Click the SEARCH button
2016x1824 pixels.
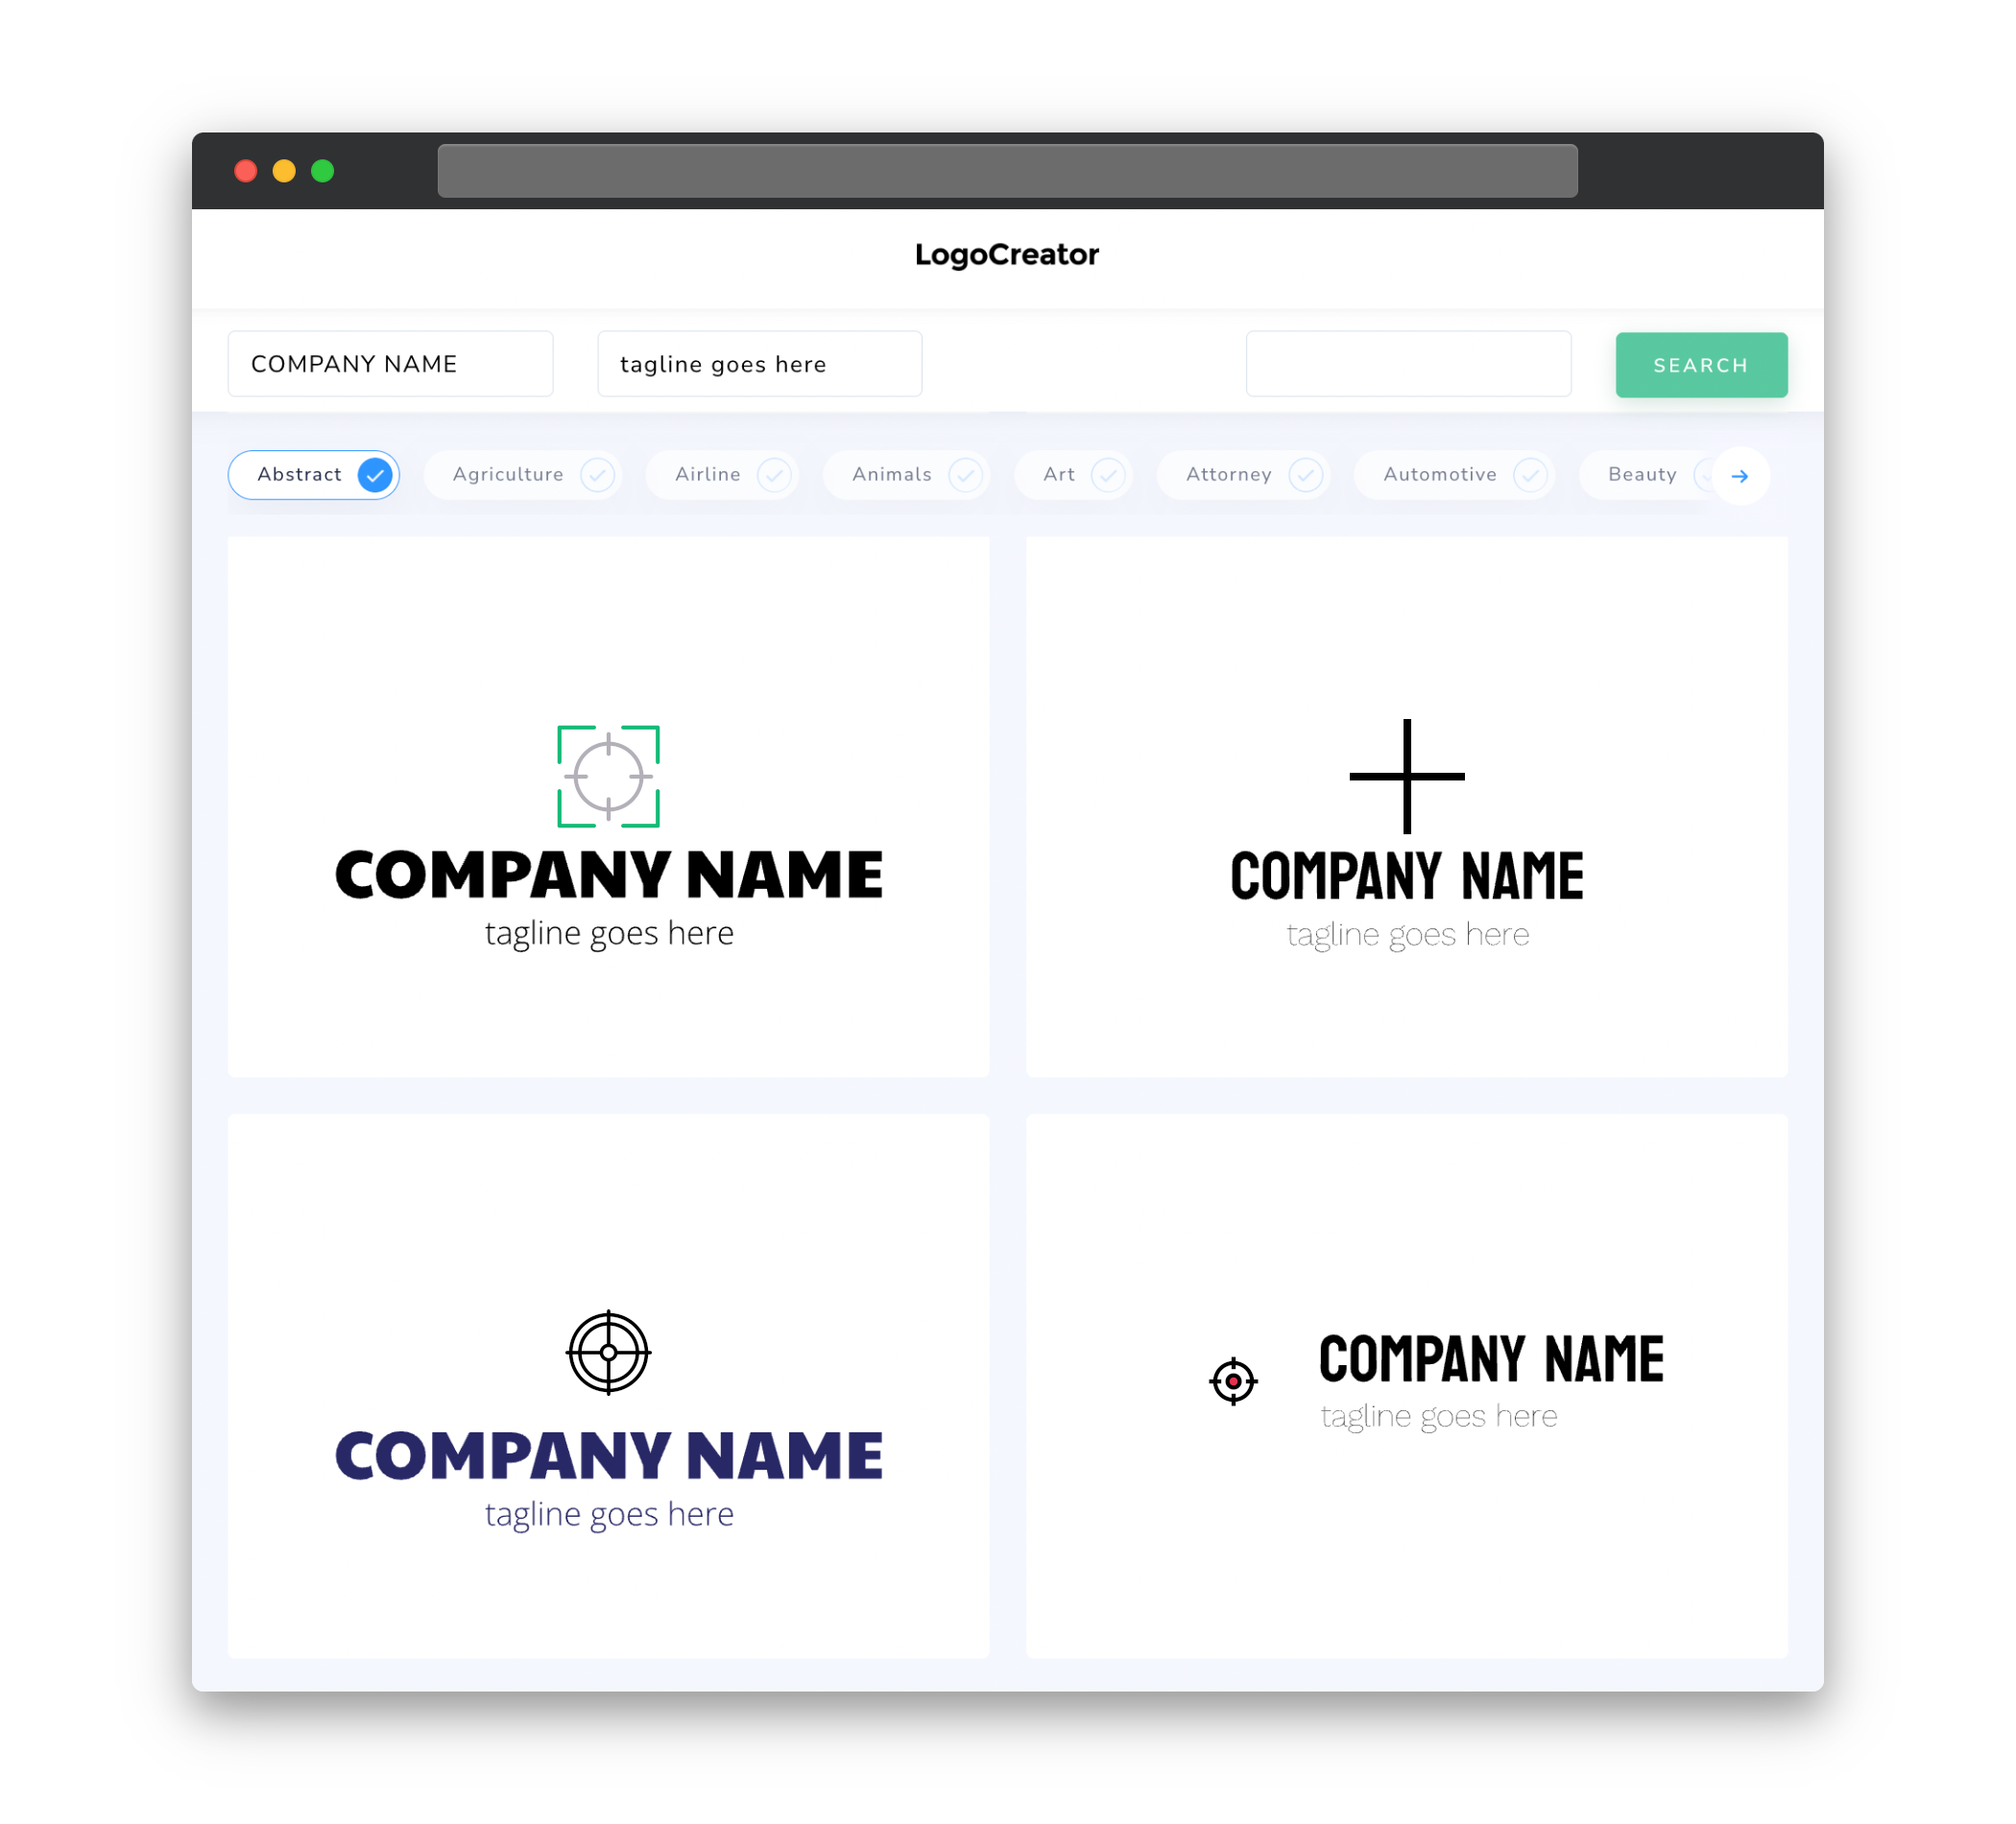point(1700,364)
